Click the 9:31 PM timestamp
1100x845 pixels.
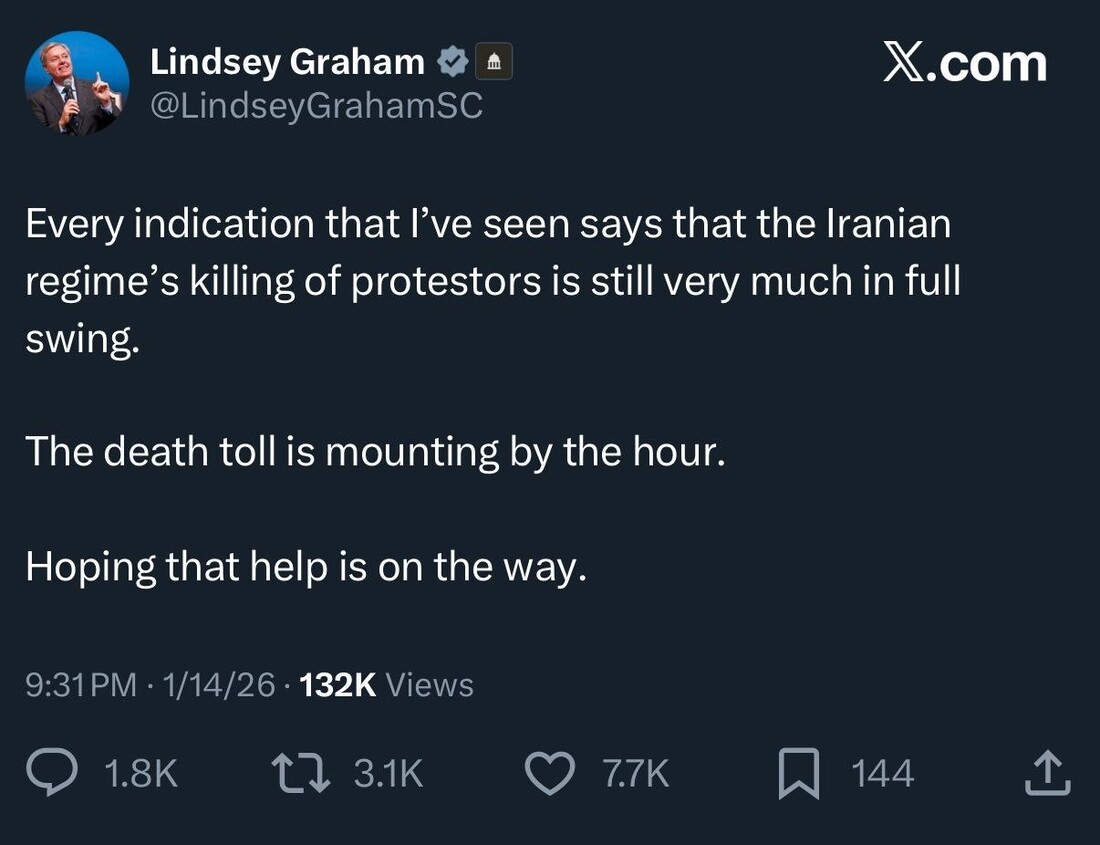pyautogui.click(x=80, y=685)
